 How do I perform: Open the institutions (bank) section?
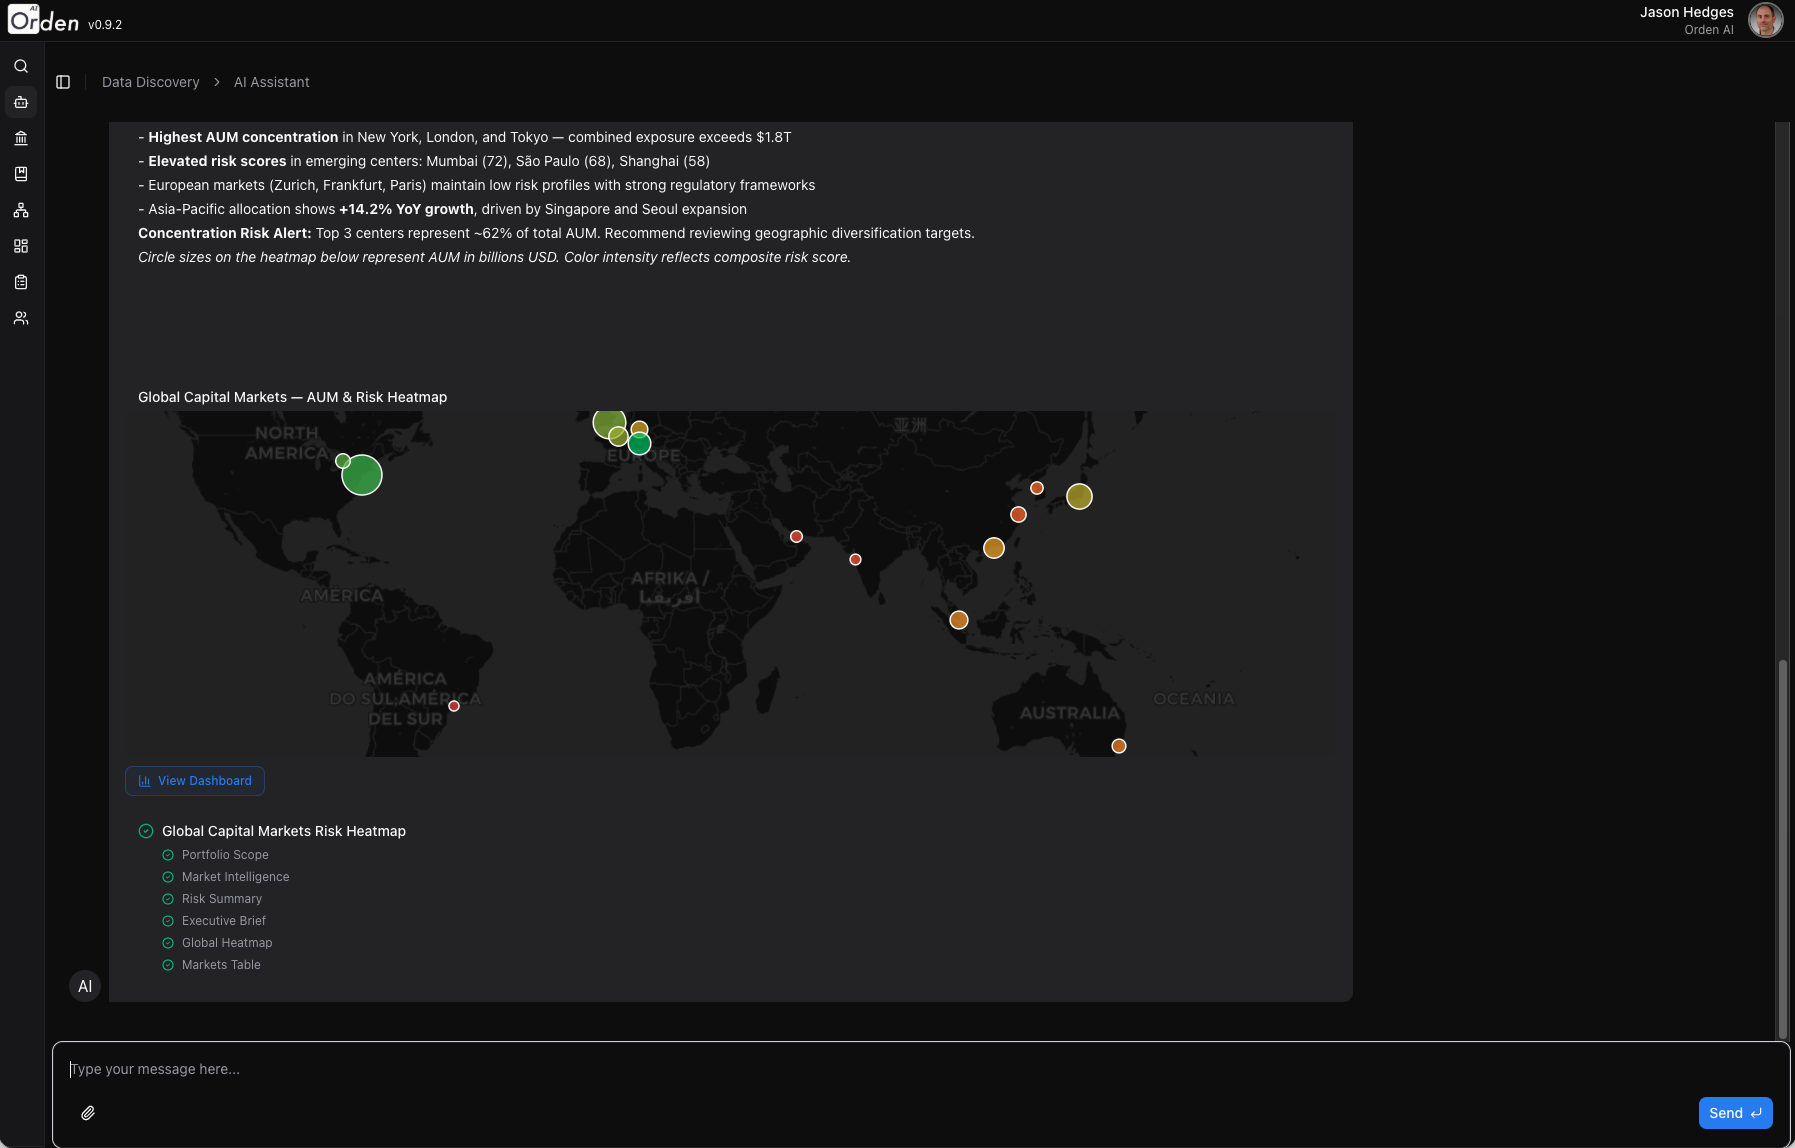tap(20, 137)
